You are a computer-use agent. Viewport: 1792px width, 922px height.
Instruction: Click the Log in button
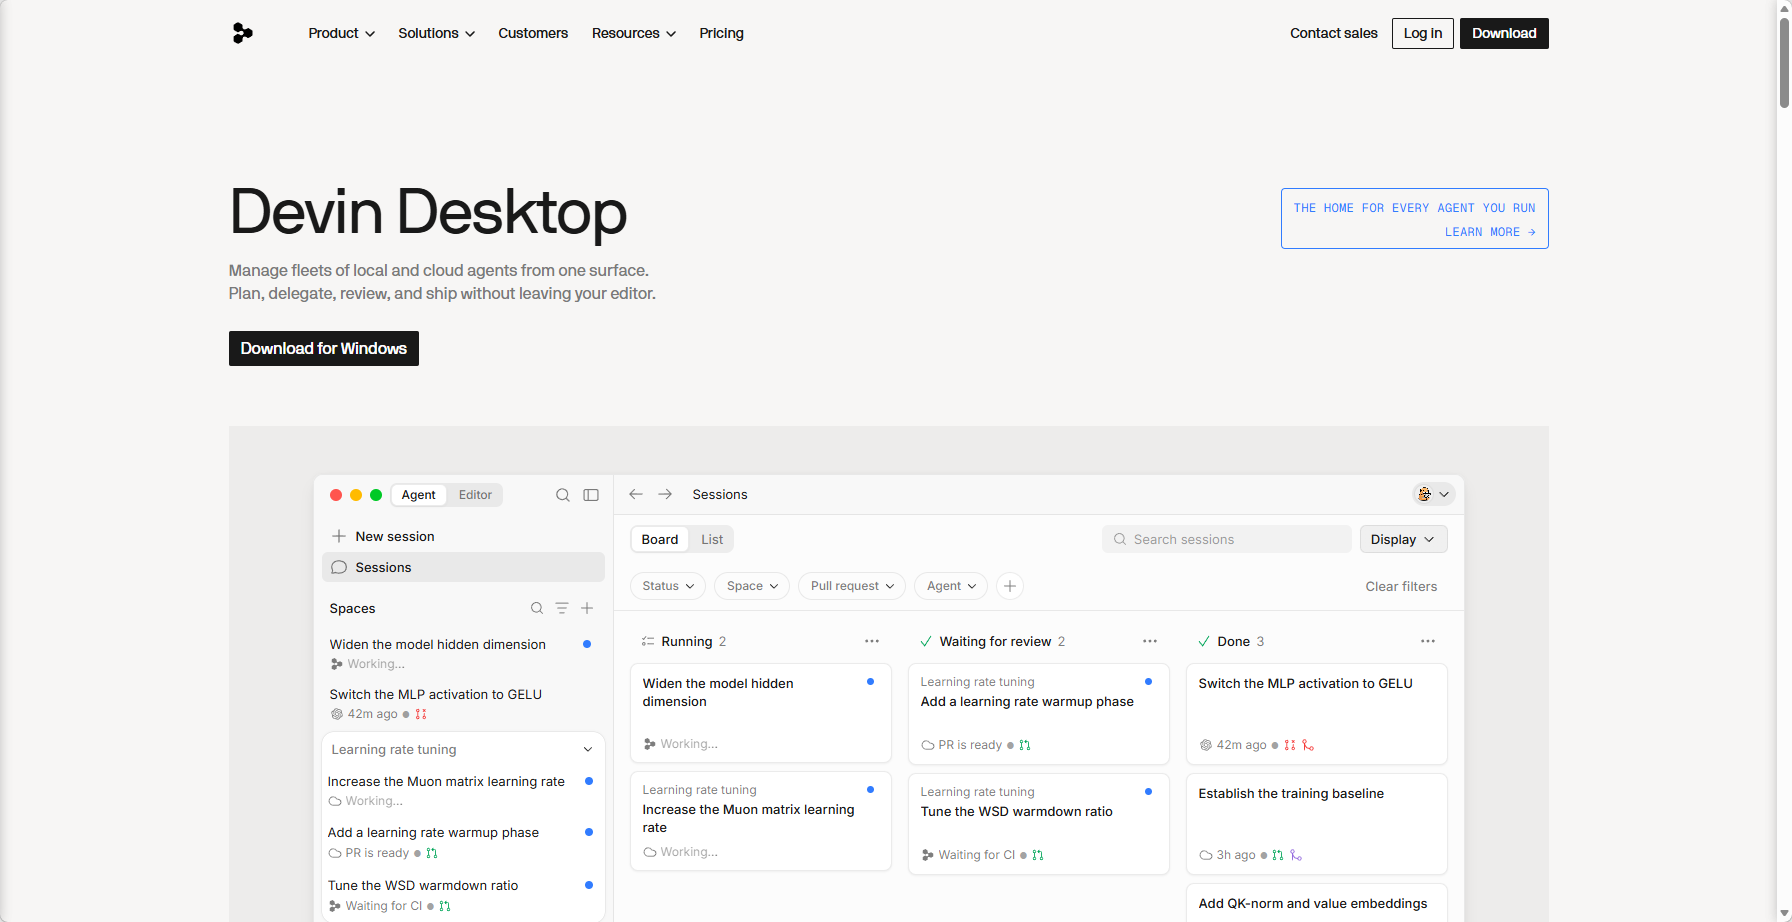pos(1422,33)
